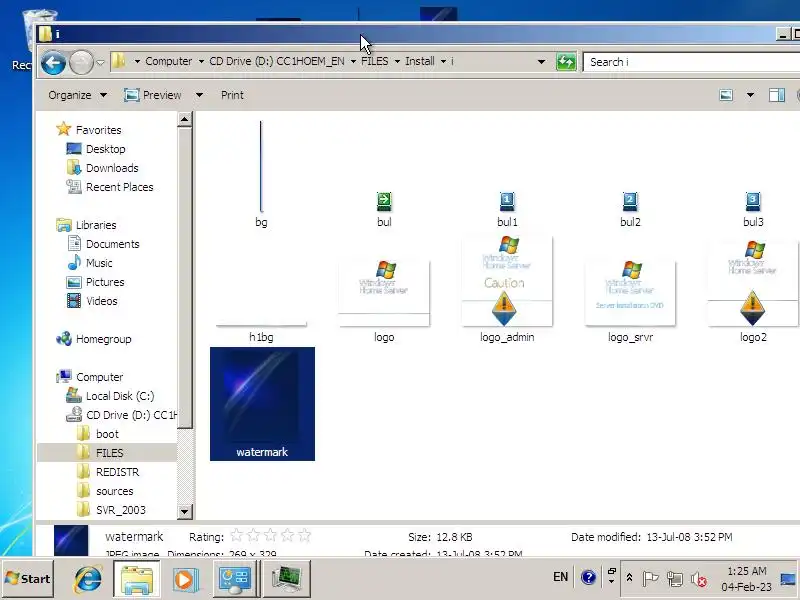The image size is (800, 600).
Task: Open address bar history dropdown arrow
Action: pyautogui.click(x=541, y=62)
